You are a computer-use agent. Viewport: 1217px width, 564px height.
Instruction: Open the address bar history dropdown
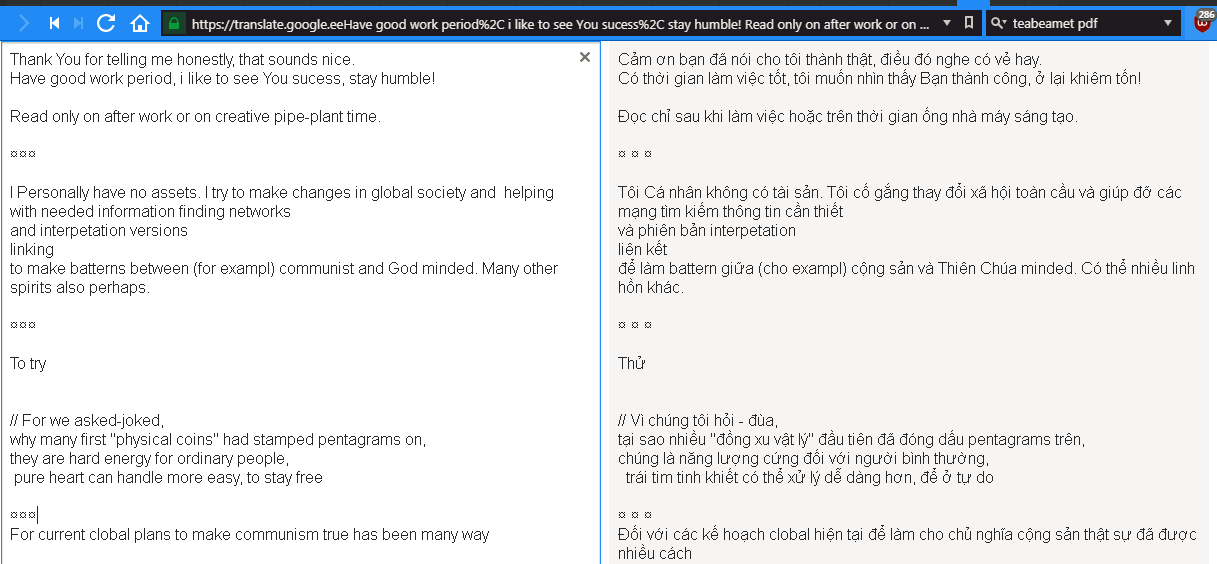947,22
